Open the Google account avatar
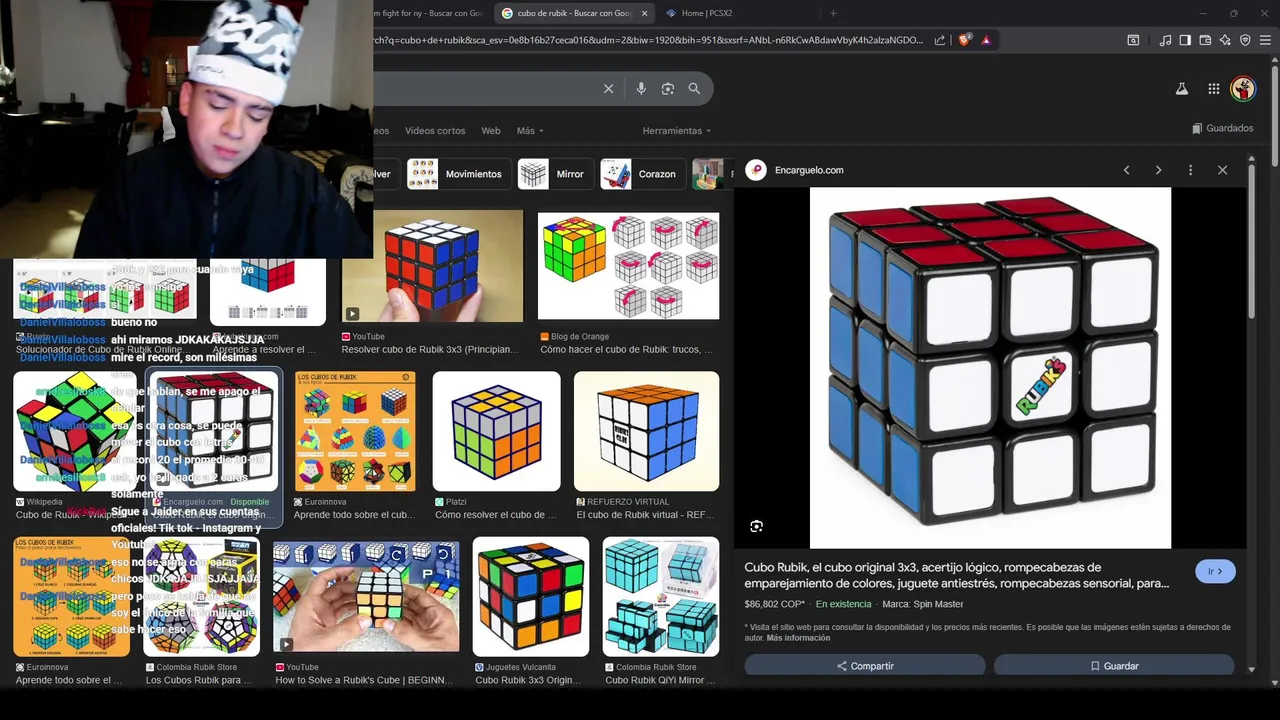Viewport: 1280px width, 720px height. coord(1243,89)
